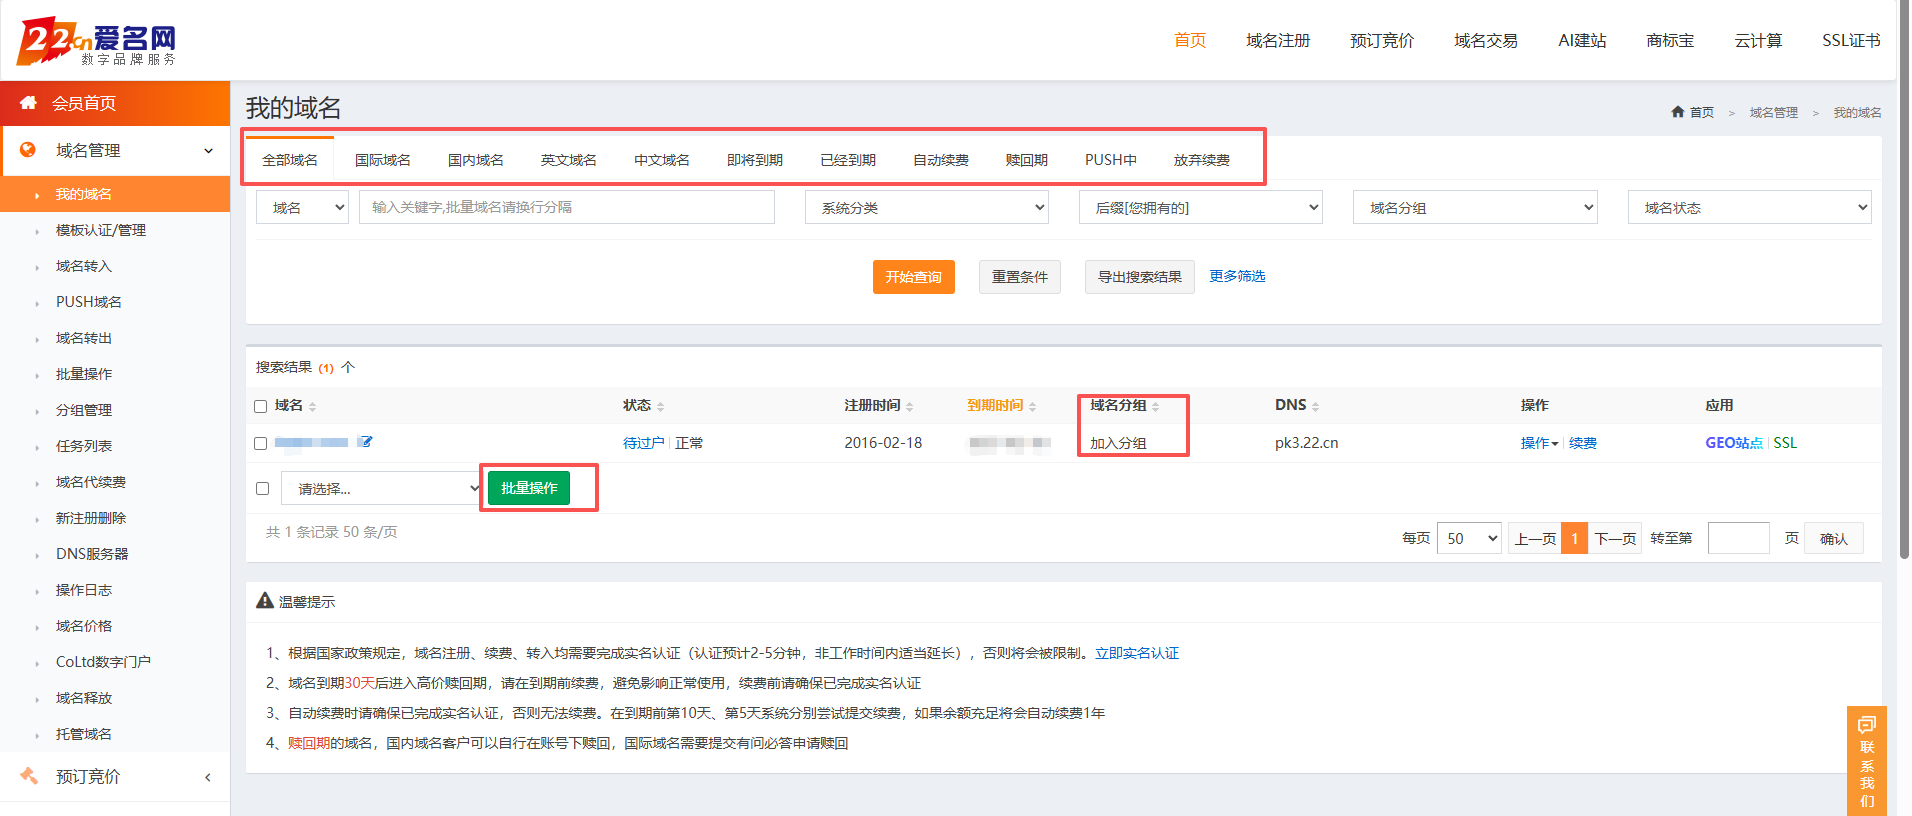
Task: Expand the 域名状态 dropdown
Action: [1749, 207]
